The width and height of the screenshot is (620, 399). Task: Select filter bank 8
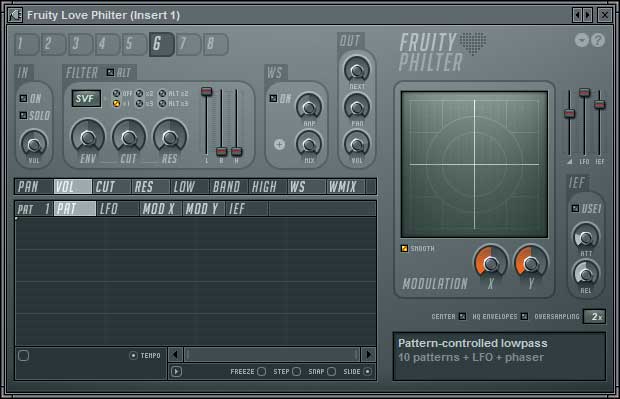pos(216,44)
